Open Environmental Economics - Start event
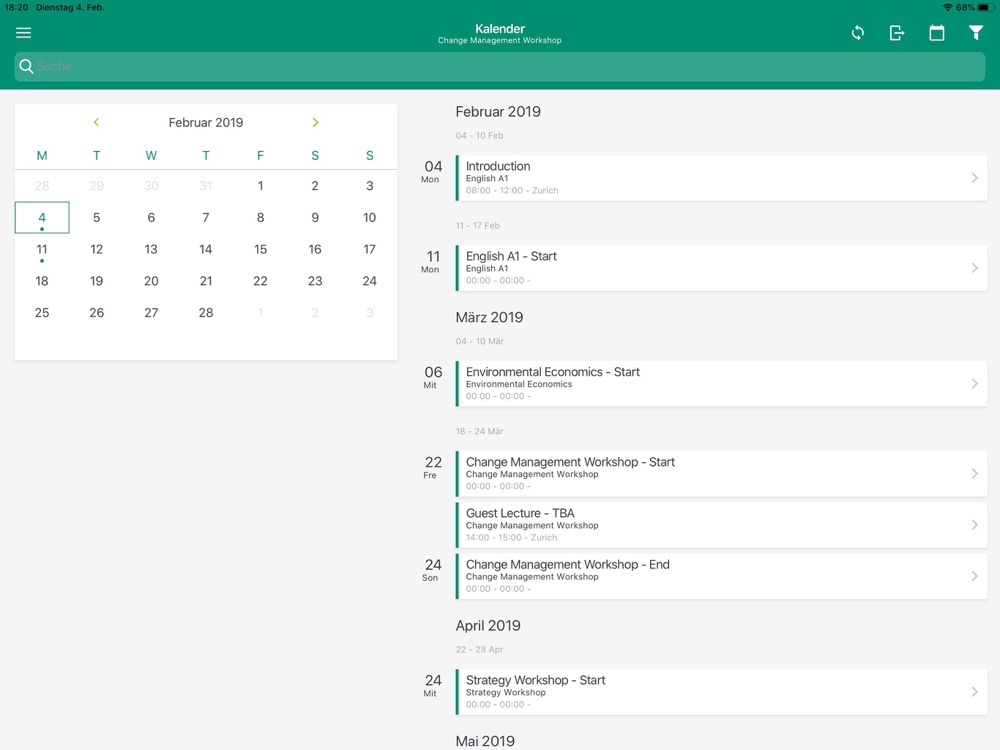1000x750 pixels. click(x=721, y=383)
